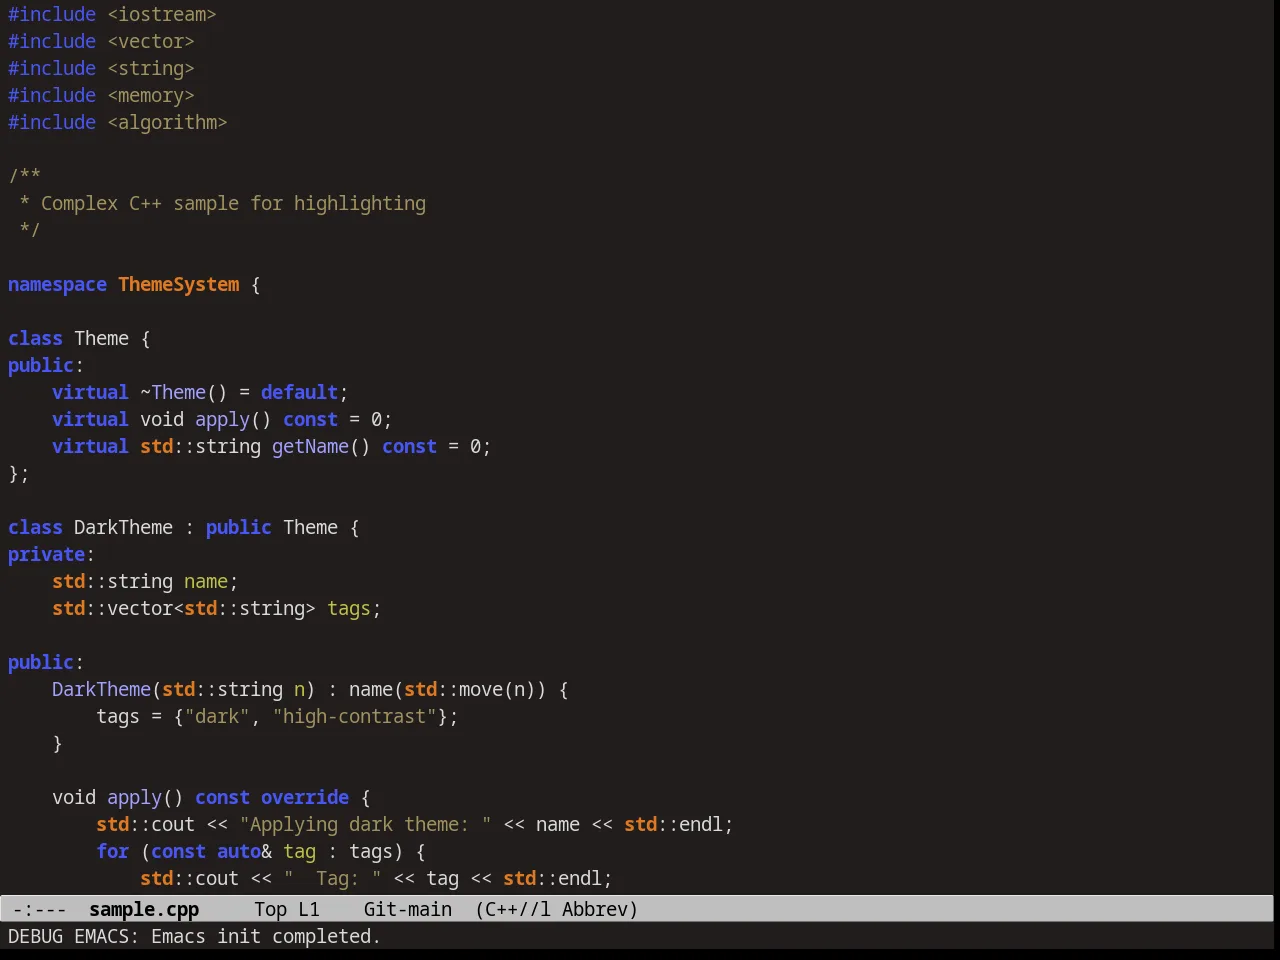The image size is (1280, 960).
Task: Click the "high-contrast" string literal
Action: click(x=354, y=716)
